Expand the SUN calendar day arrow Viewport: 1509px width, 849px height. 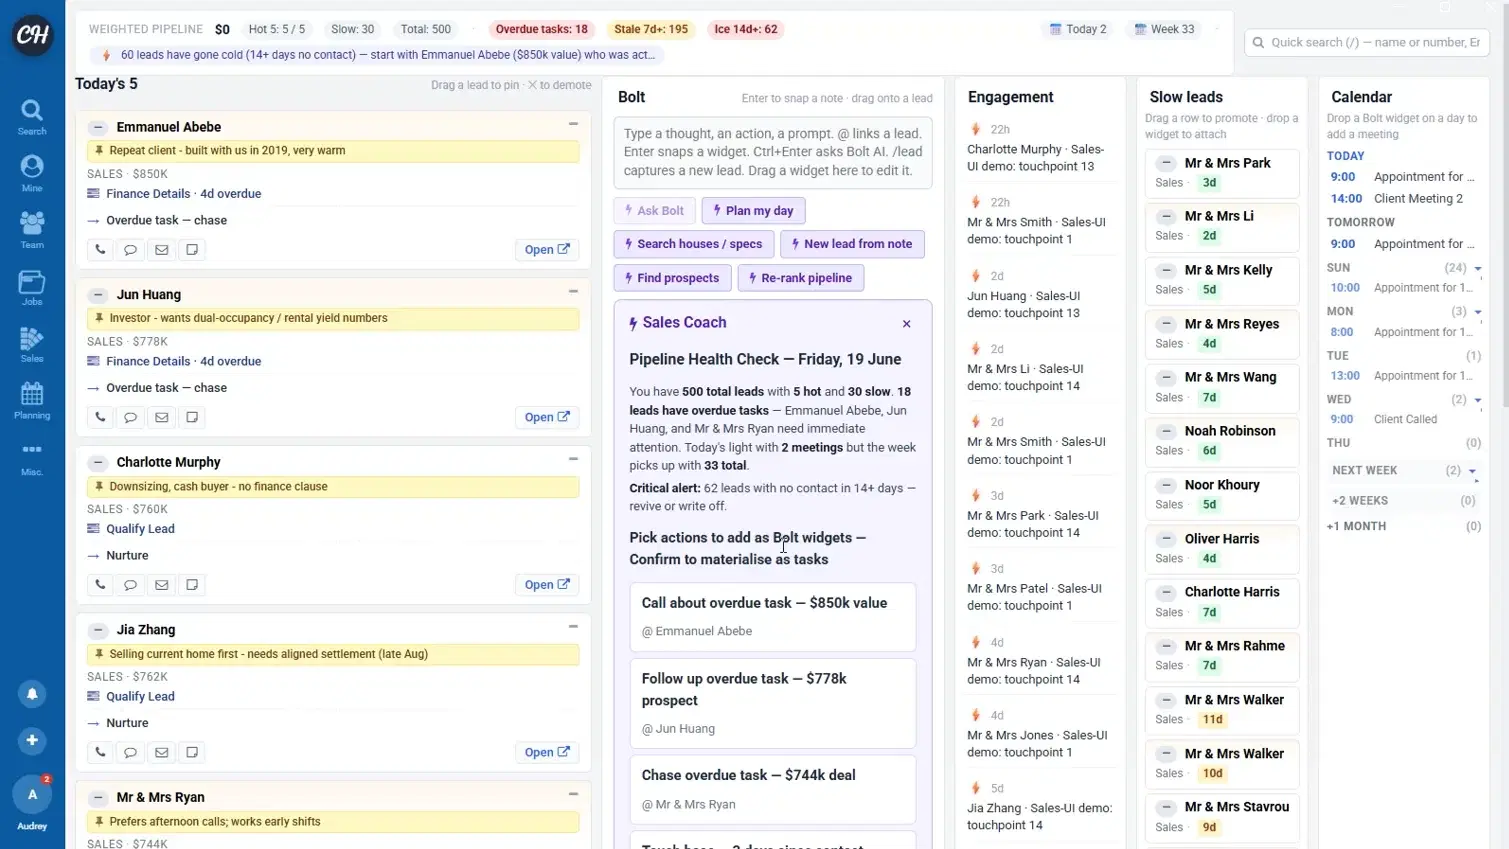coord(1478,268)
